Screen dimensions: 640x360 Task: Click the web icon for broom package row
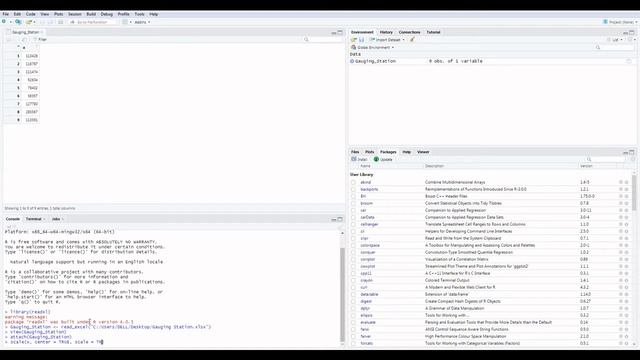click(x=621, y=203)
